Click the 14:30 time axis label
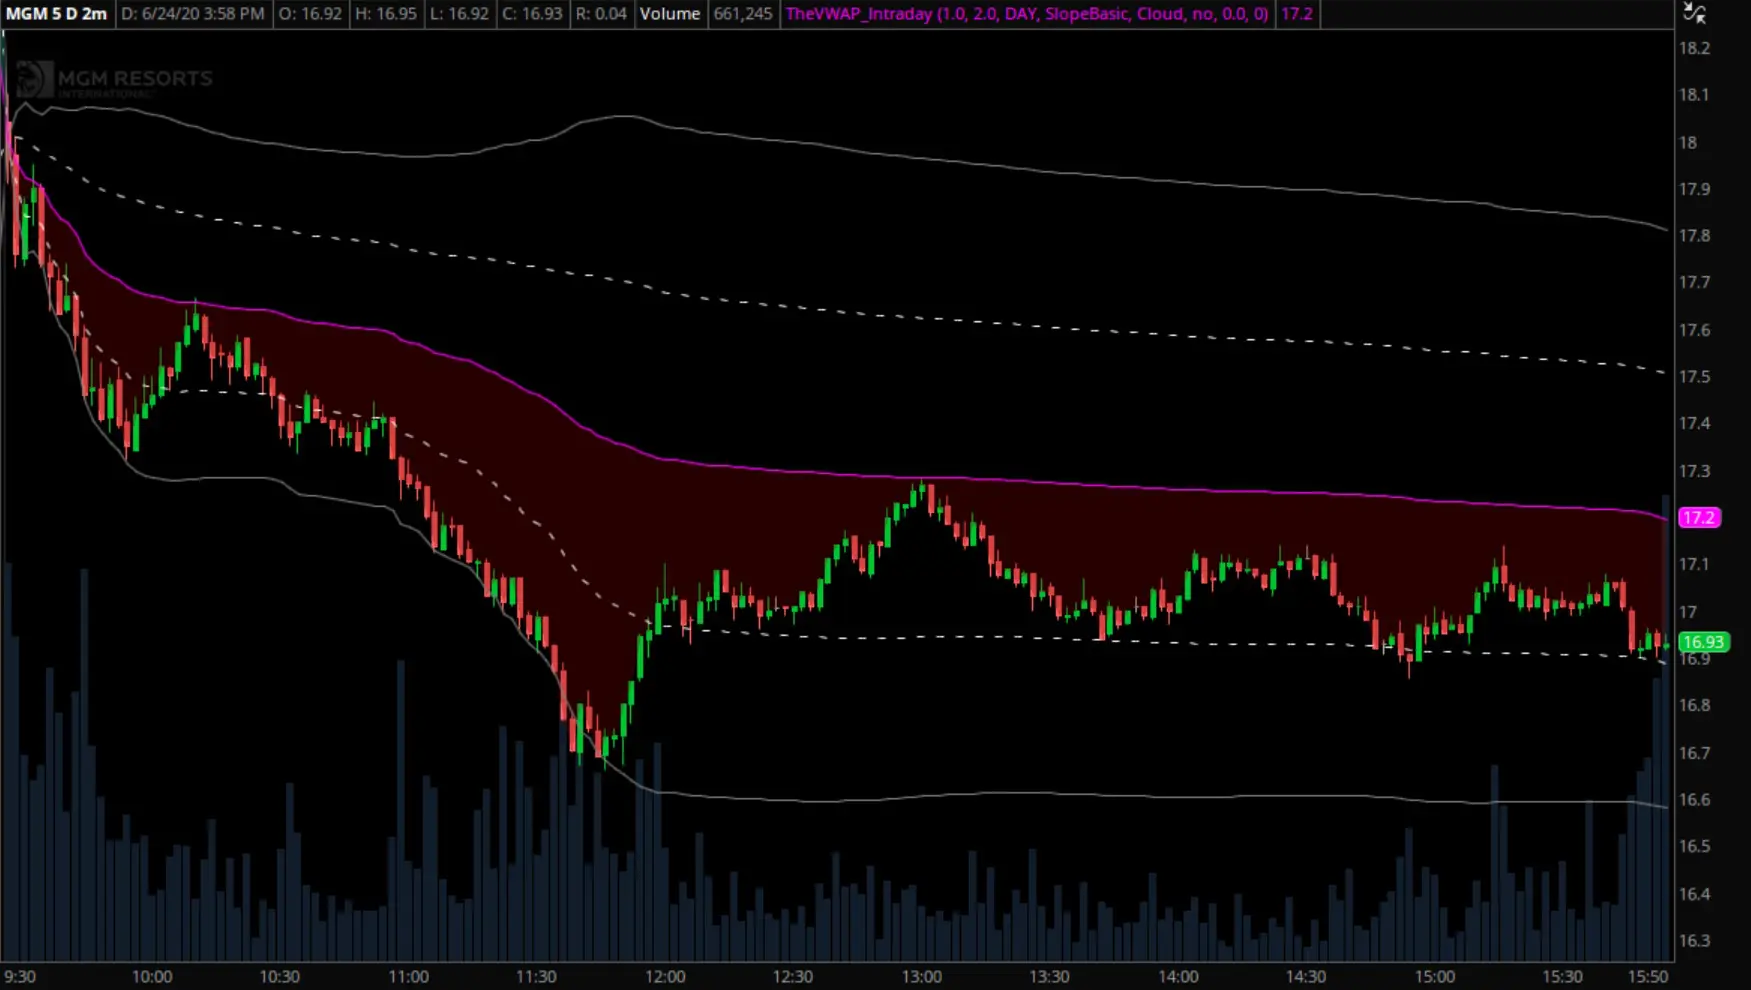1751x990 pixels. point(1306,977)
